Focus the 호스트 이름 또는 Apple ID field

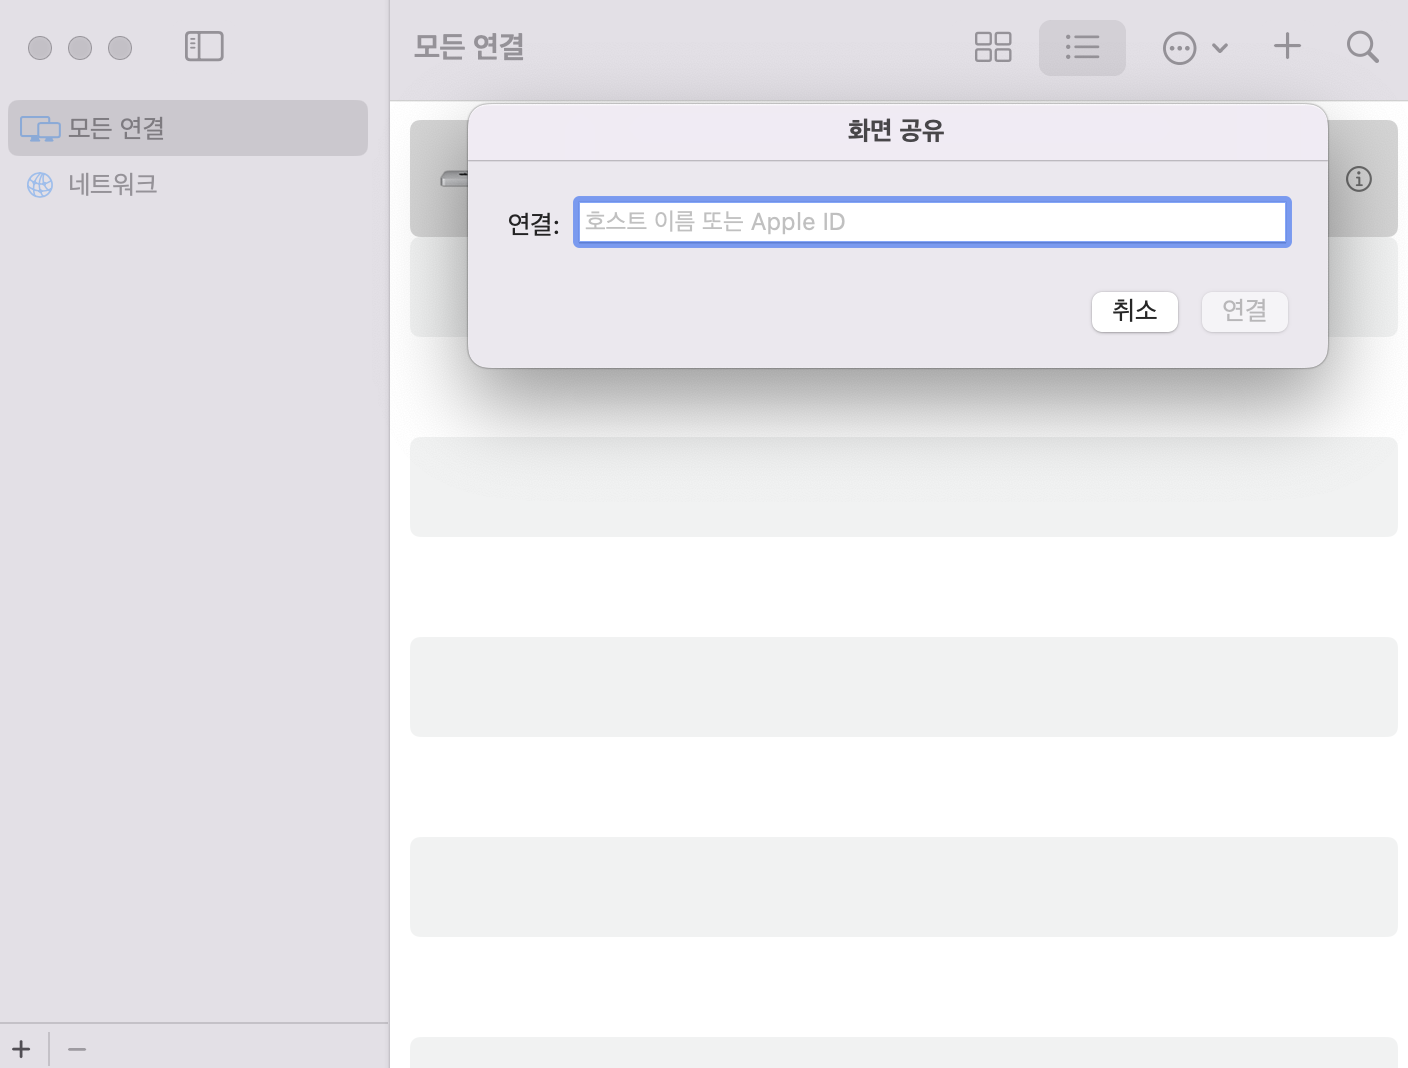pyautogui.click(x=932, y=222)
